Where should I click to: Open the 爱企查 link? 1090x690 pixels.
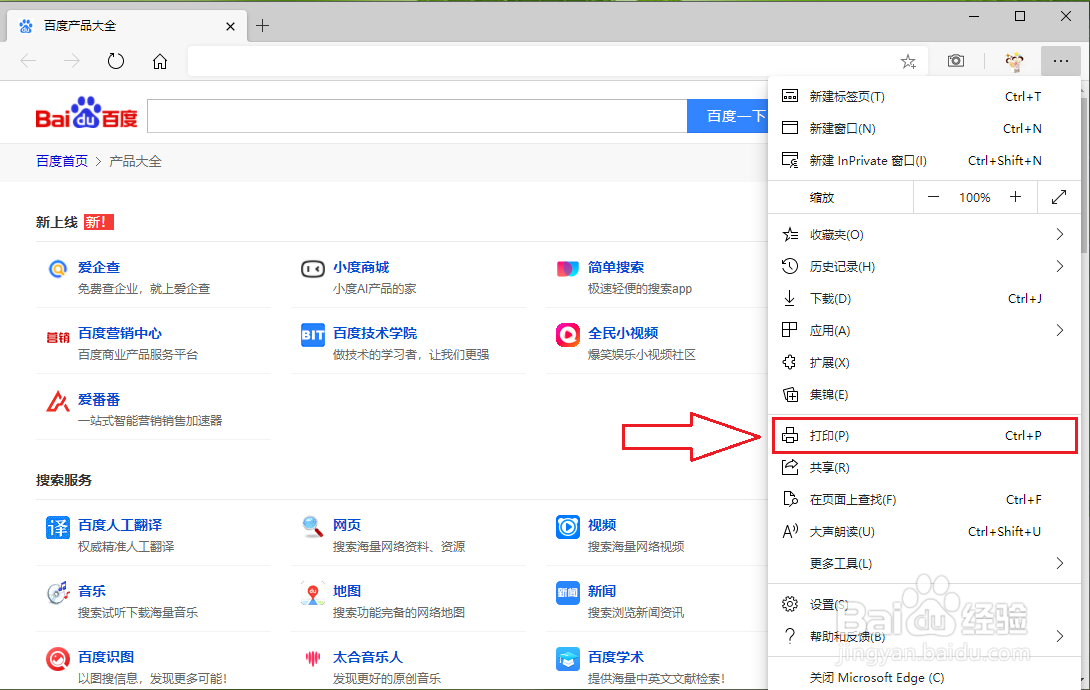[99, 268]
